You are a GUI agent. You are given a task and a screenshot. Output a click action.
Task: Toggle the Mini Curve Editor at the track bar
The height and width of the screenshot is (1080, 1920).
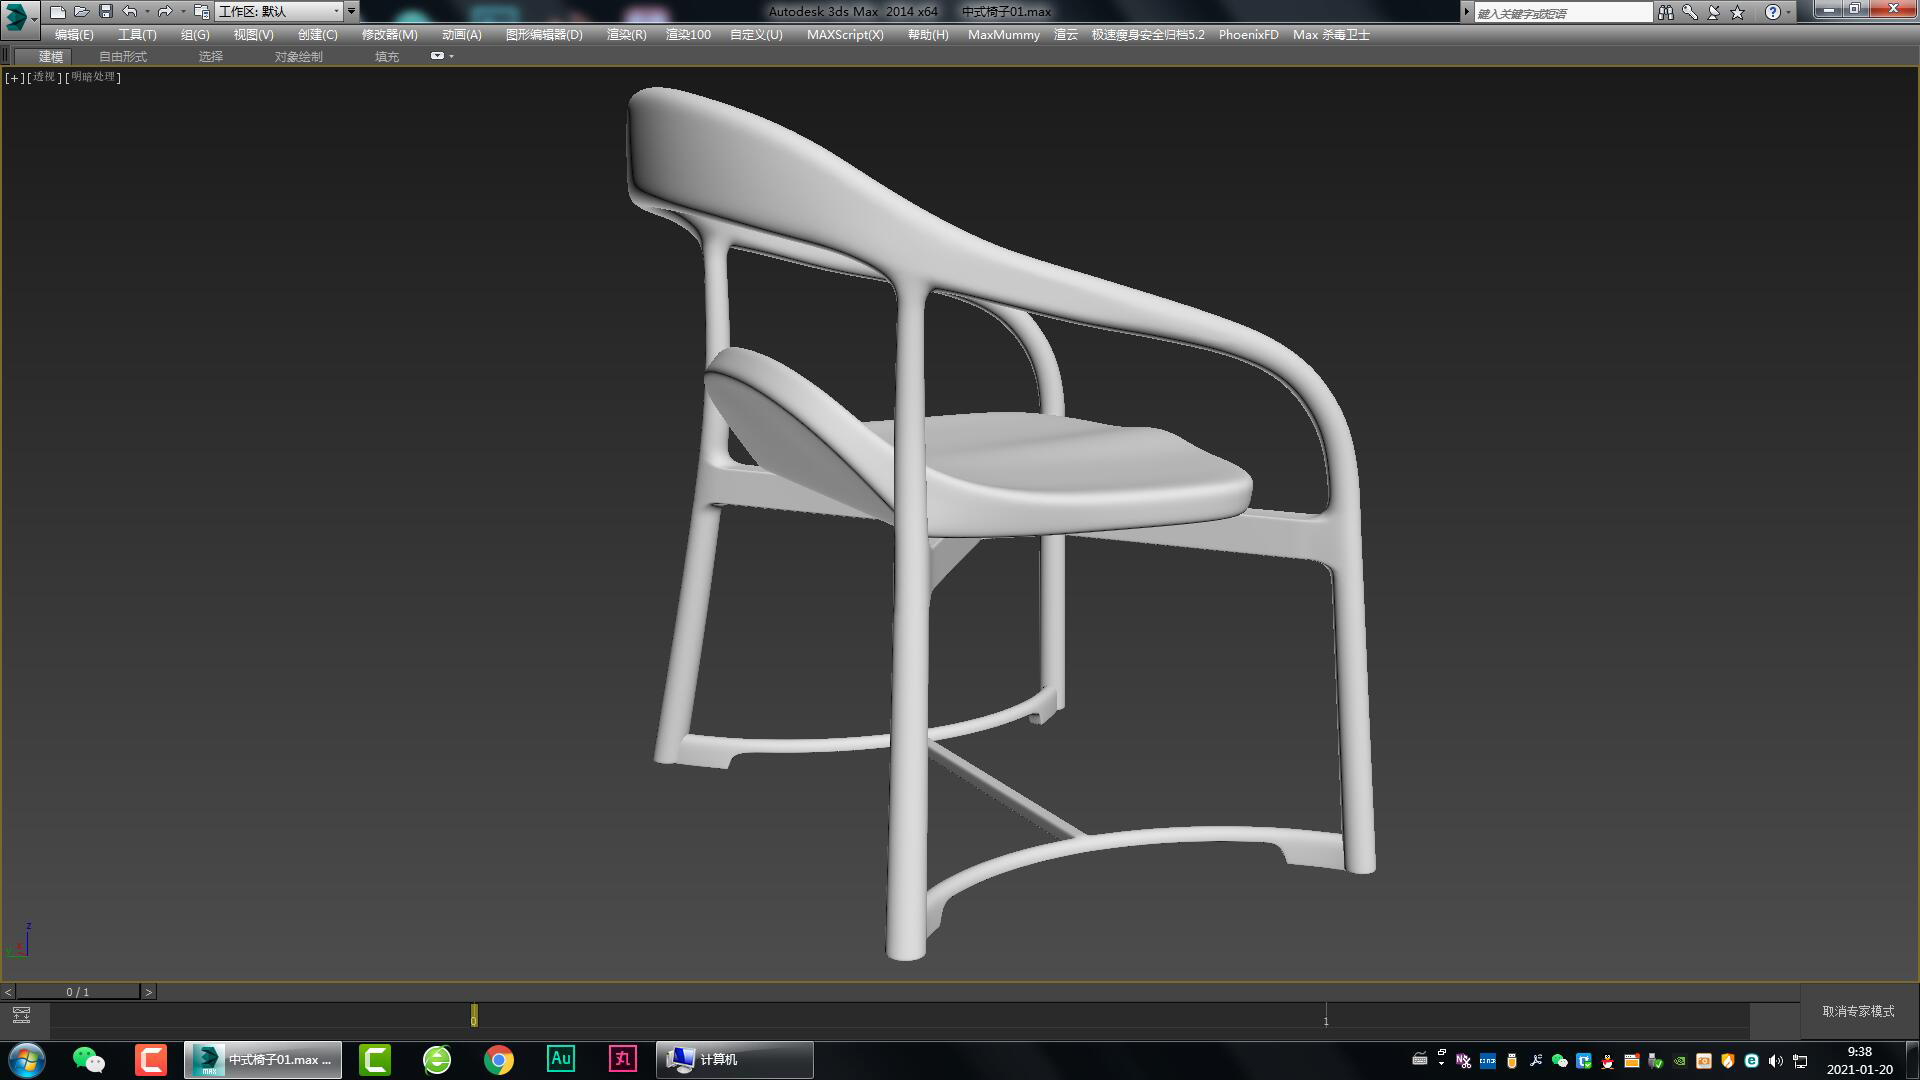[20, 1013]
